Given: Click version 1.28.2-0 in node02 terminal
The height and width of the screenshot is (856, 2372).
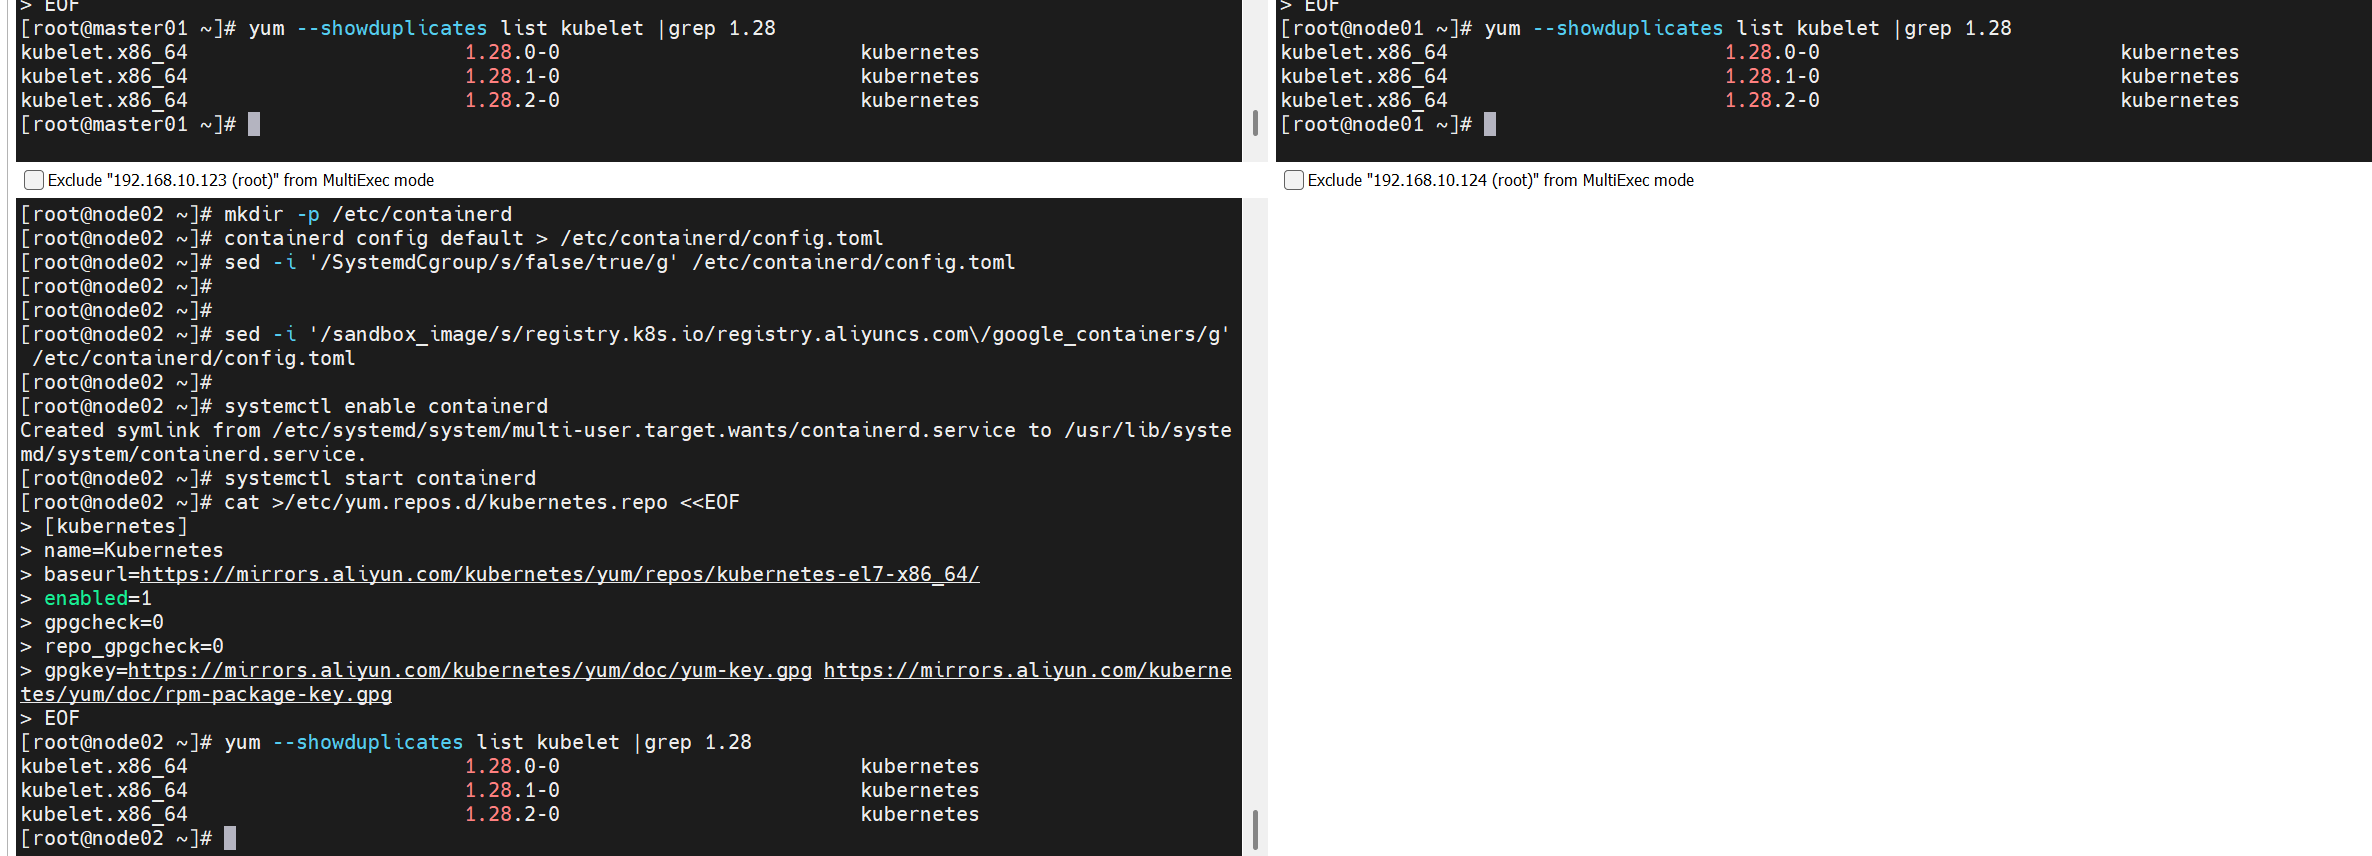Looking at the screenshot, I should [x=512, y=814].
